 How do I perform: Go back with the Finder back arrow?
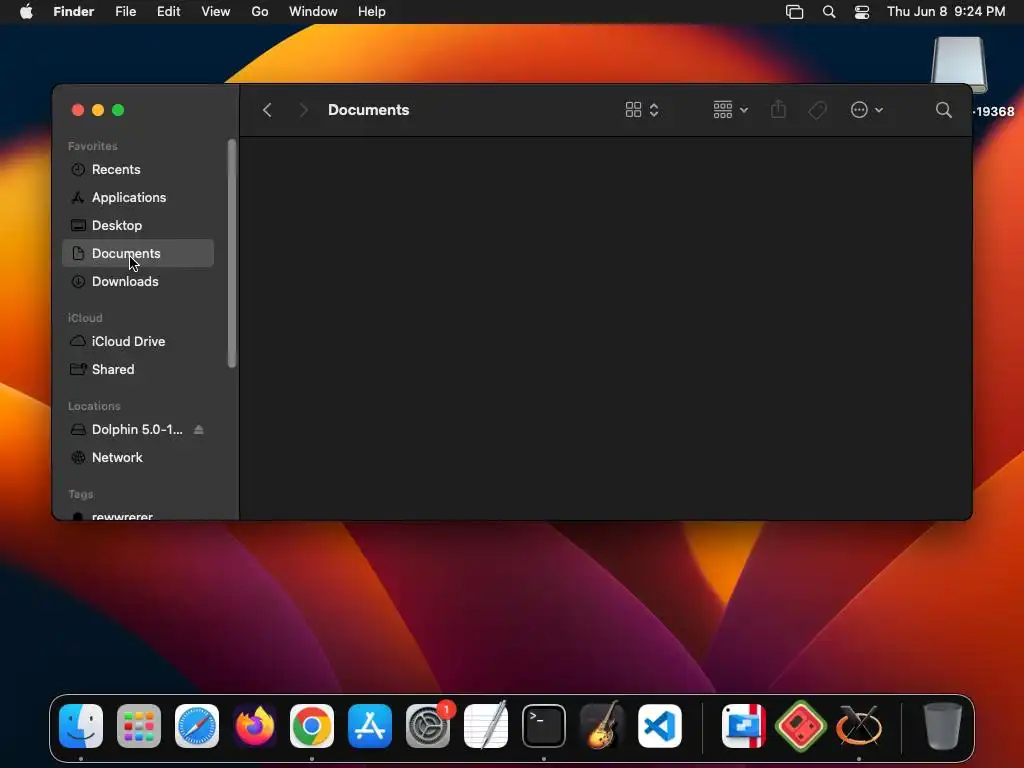(267, 110)
